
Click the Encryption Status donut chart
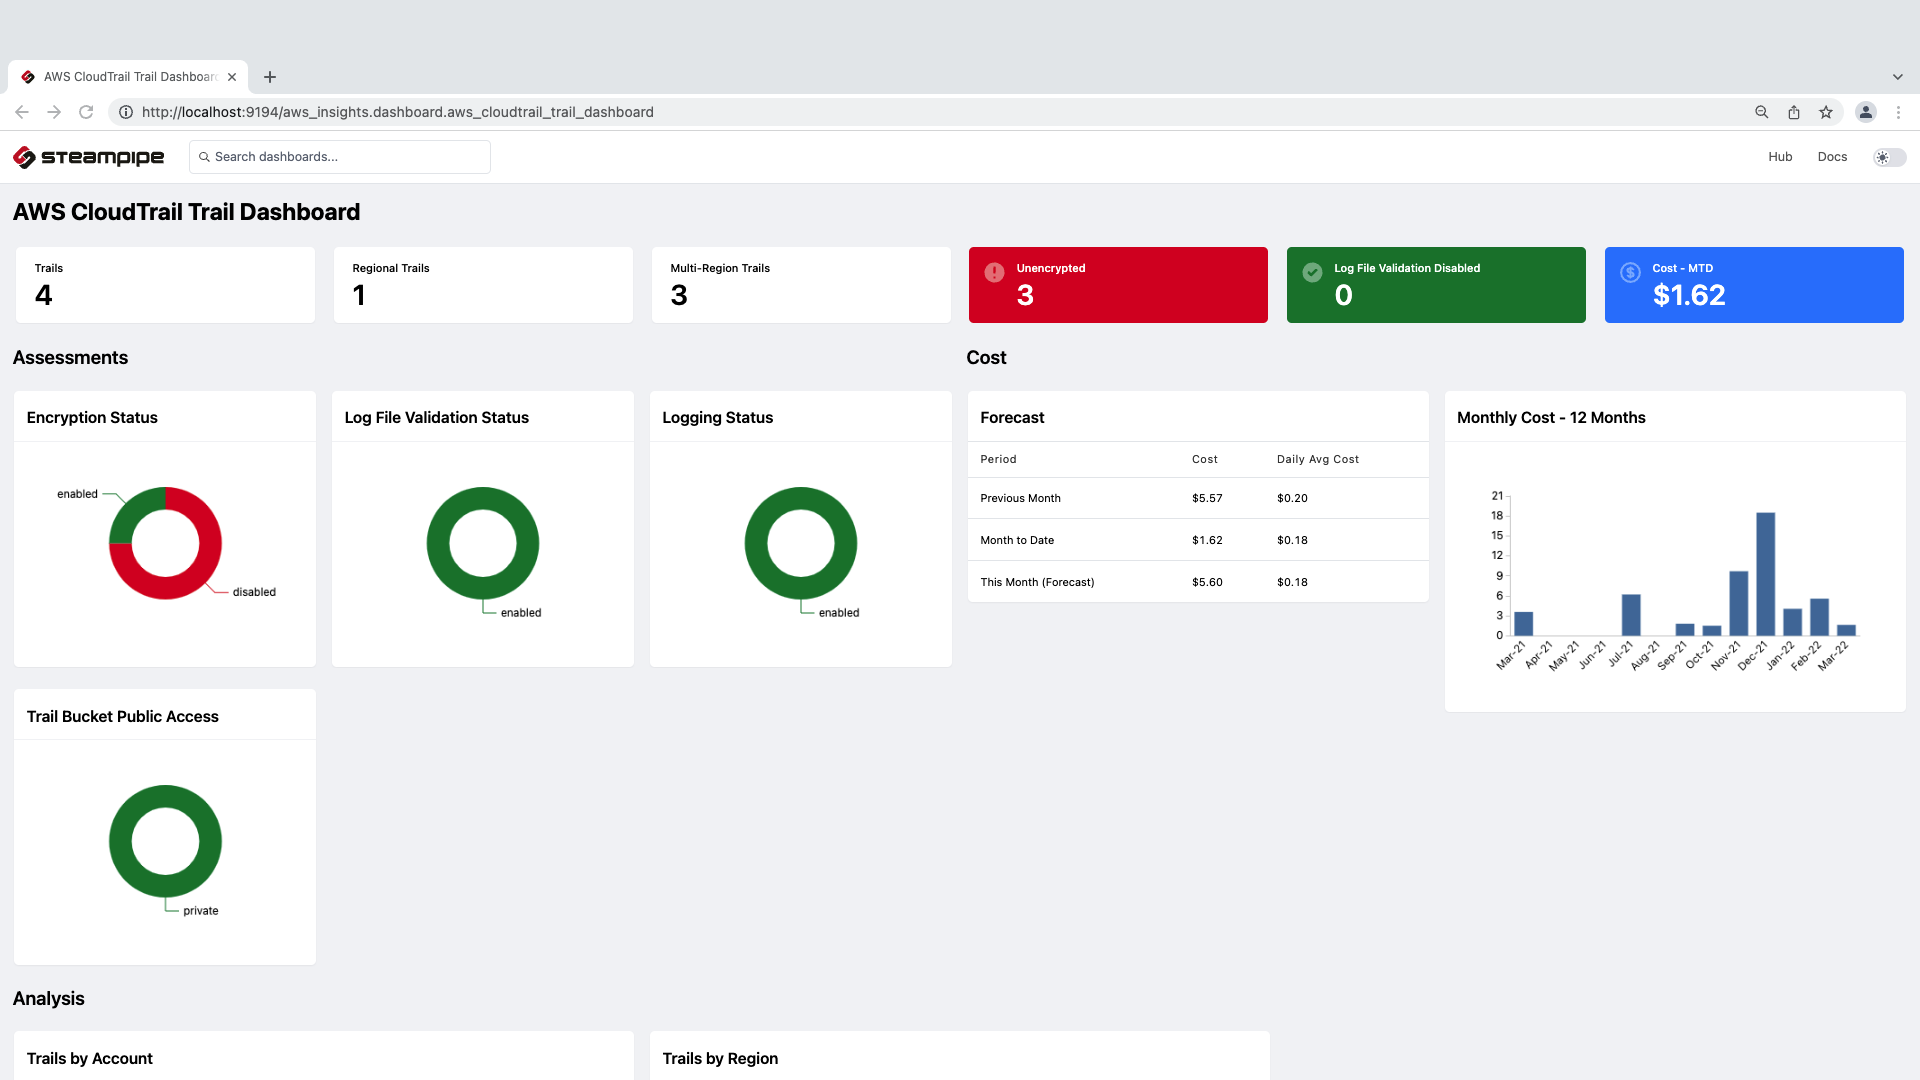coord(165,543)
